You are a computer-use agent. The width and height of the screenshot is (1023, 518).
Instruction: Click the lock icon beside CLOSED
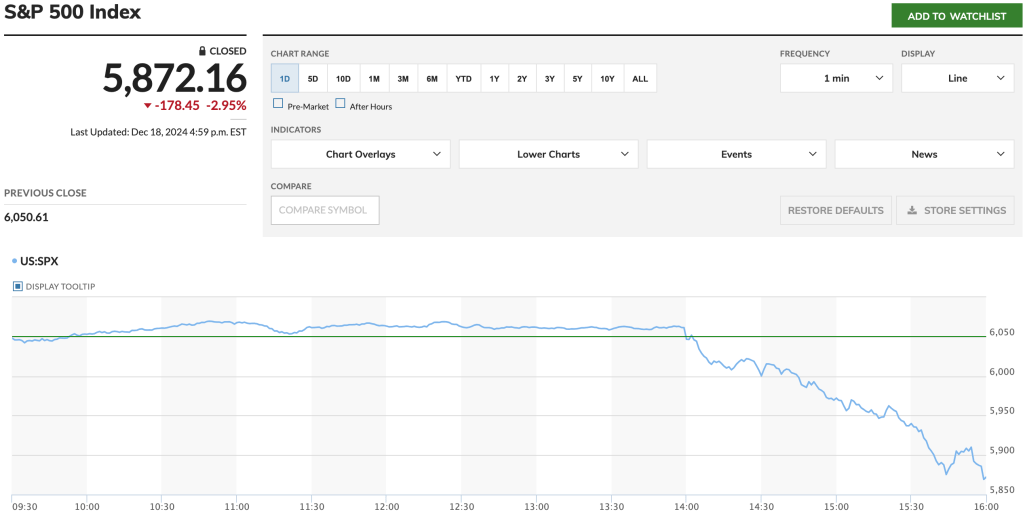(202, 51)
